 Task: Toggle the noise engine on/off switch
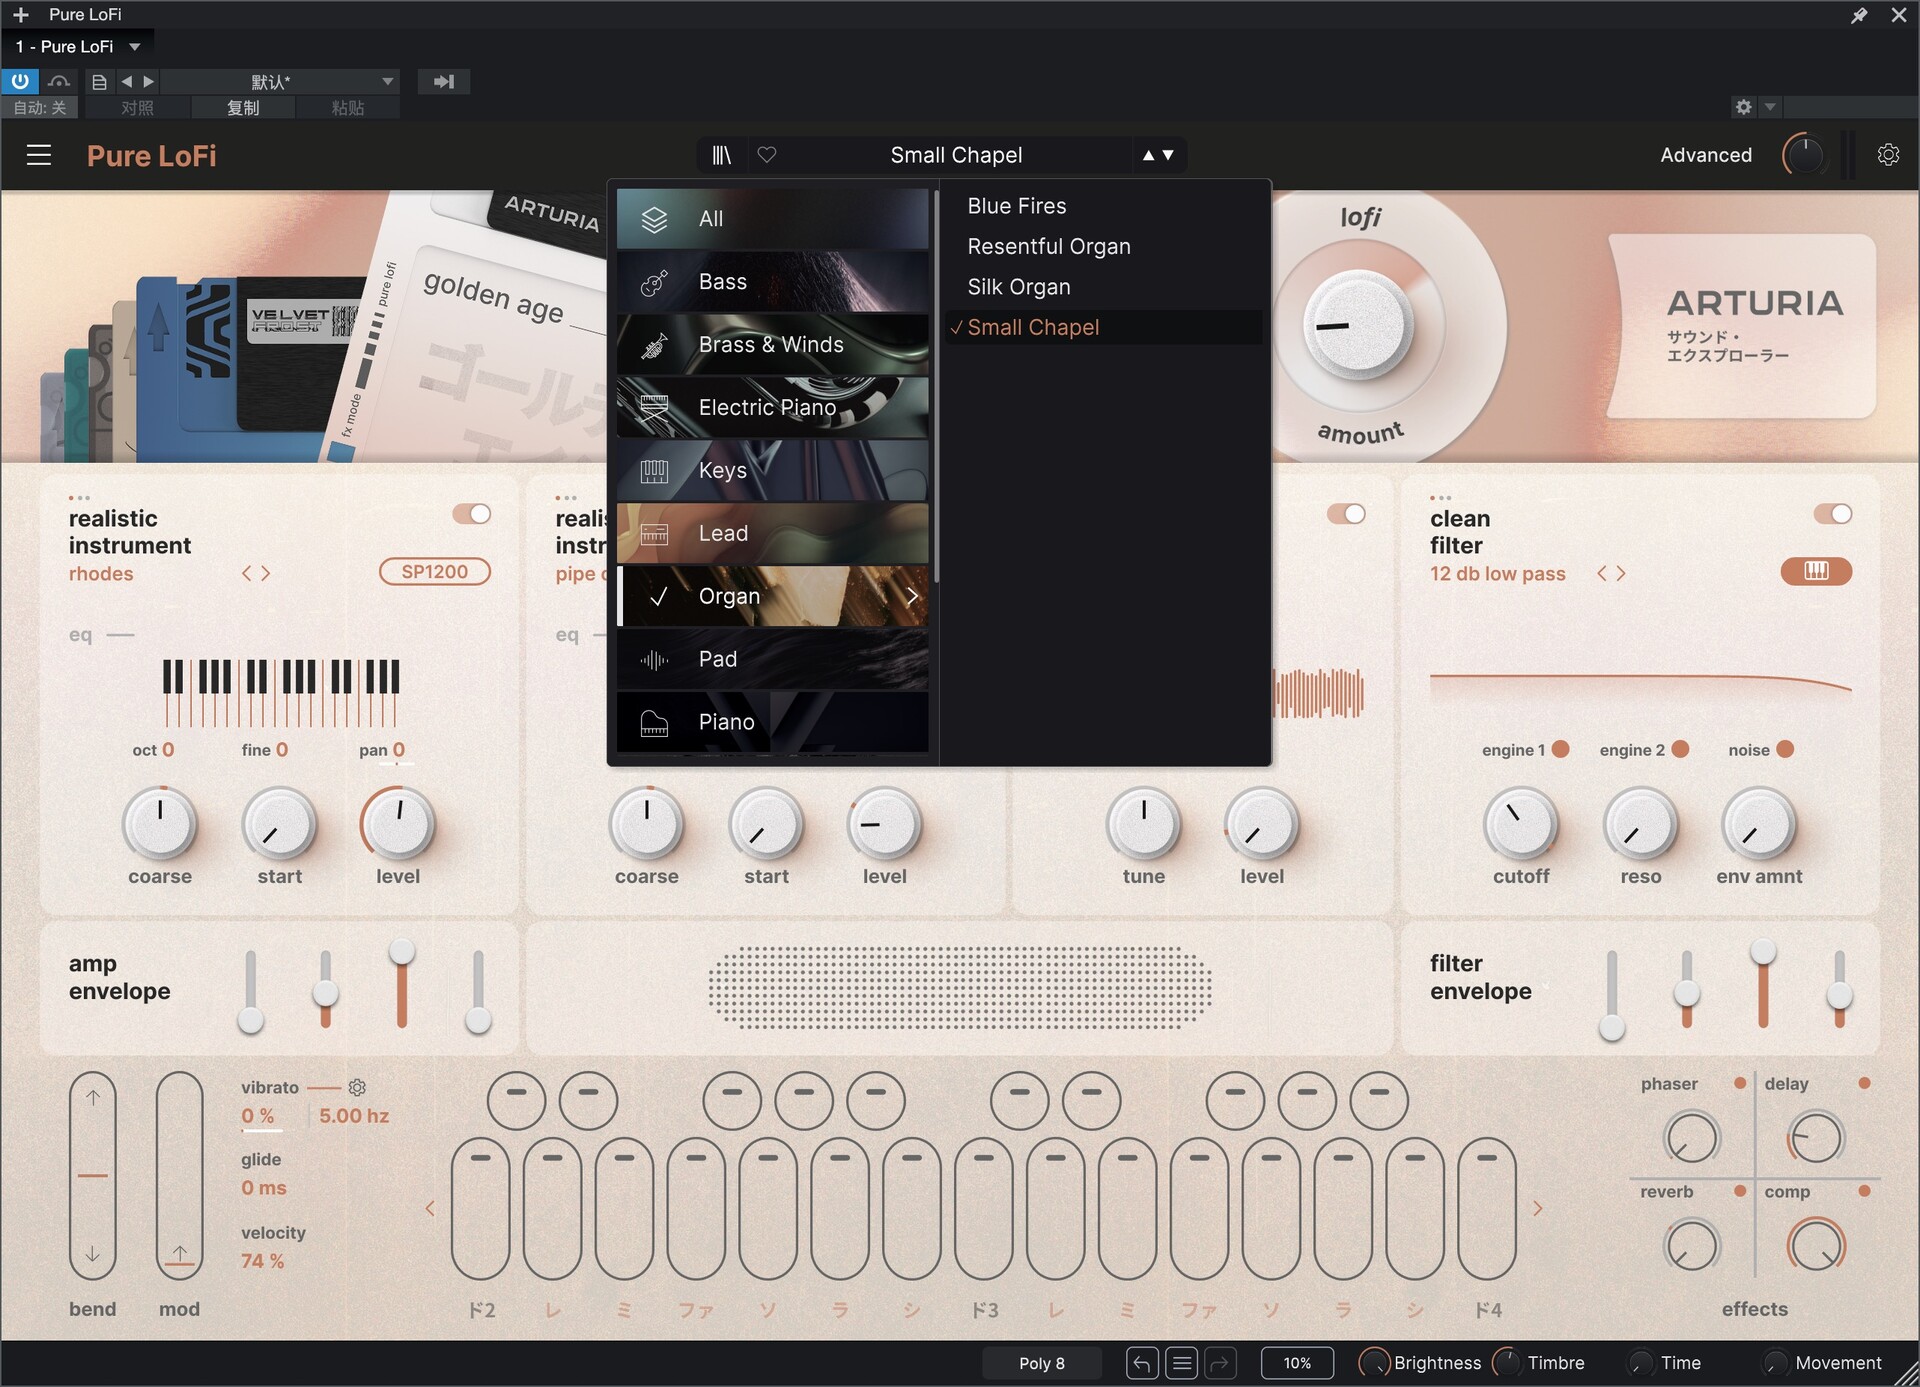pyautogui.click(x=1346, y=514)
